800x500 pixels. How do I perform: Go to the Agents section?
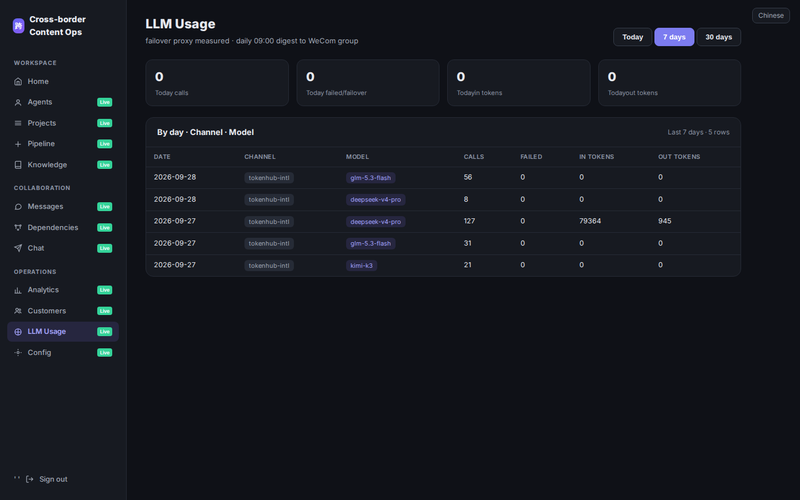pyautogui.click(x=63, y=102)
